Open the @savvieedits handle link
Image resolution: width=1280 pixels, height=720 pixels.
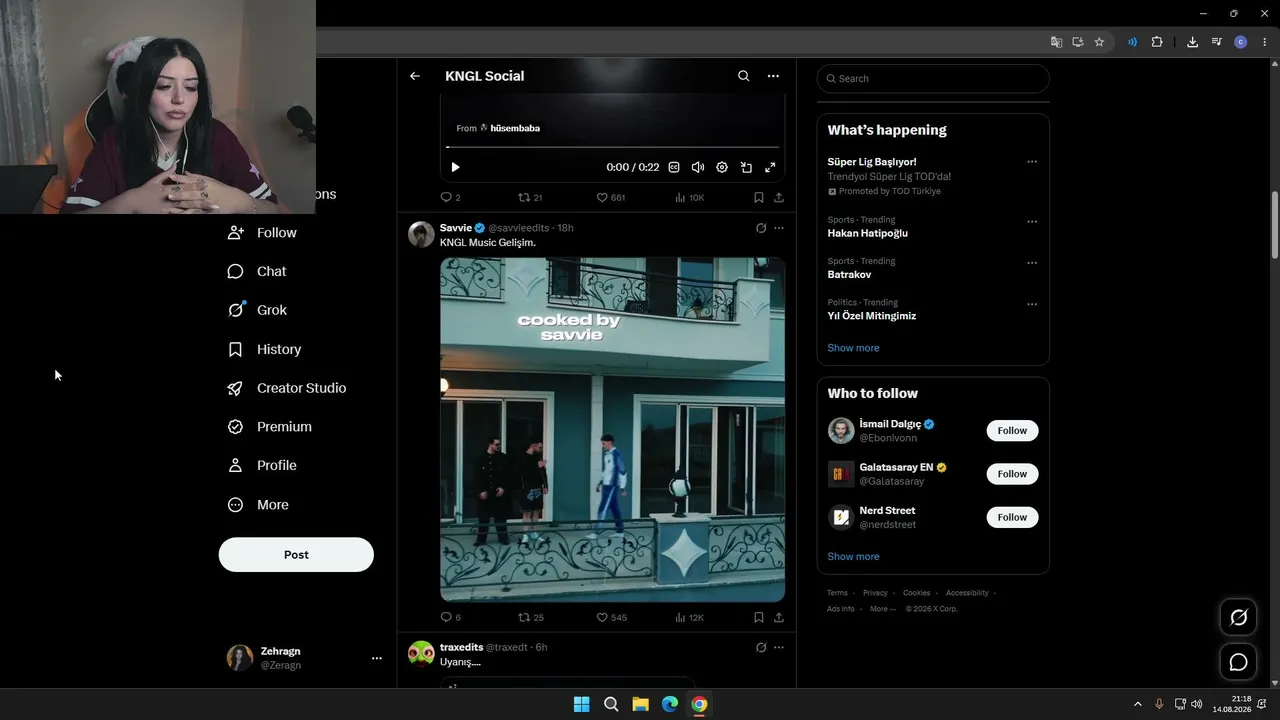[x=519, y=228]
